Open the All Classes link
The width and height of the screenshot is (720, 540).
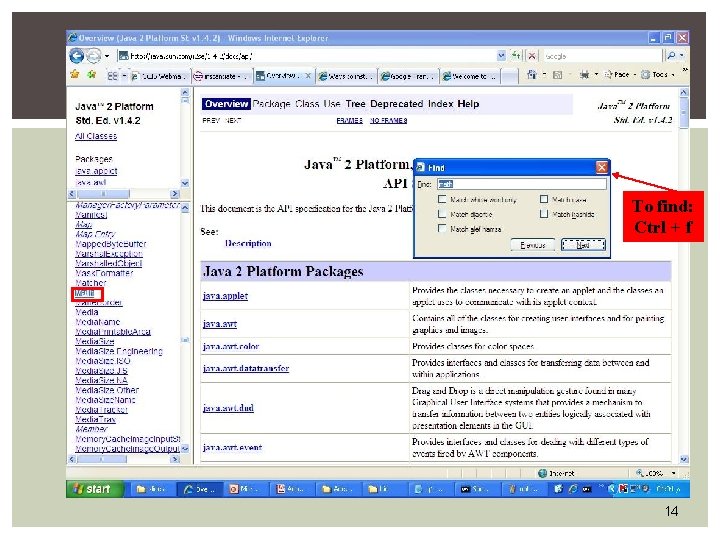[96, 136]
